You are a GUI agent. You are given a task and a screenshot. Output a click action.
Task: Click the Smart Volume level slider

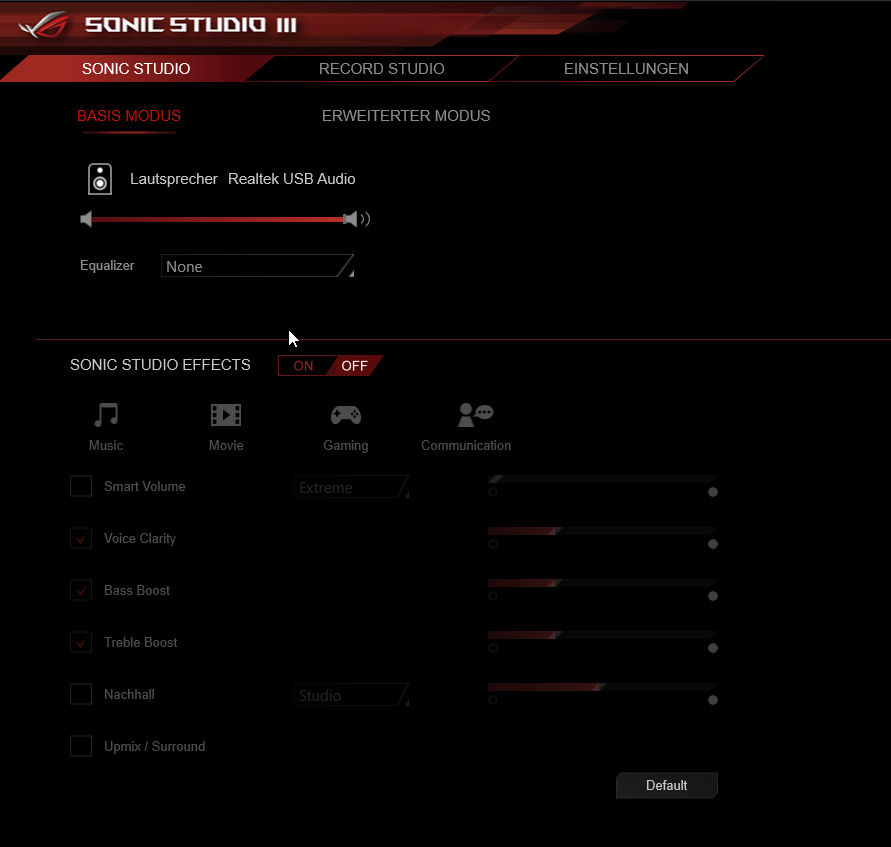pyautogui.click(x=602, y=479)
